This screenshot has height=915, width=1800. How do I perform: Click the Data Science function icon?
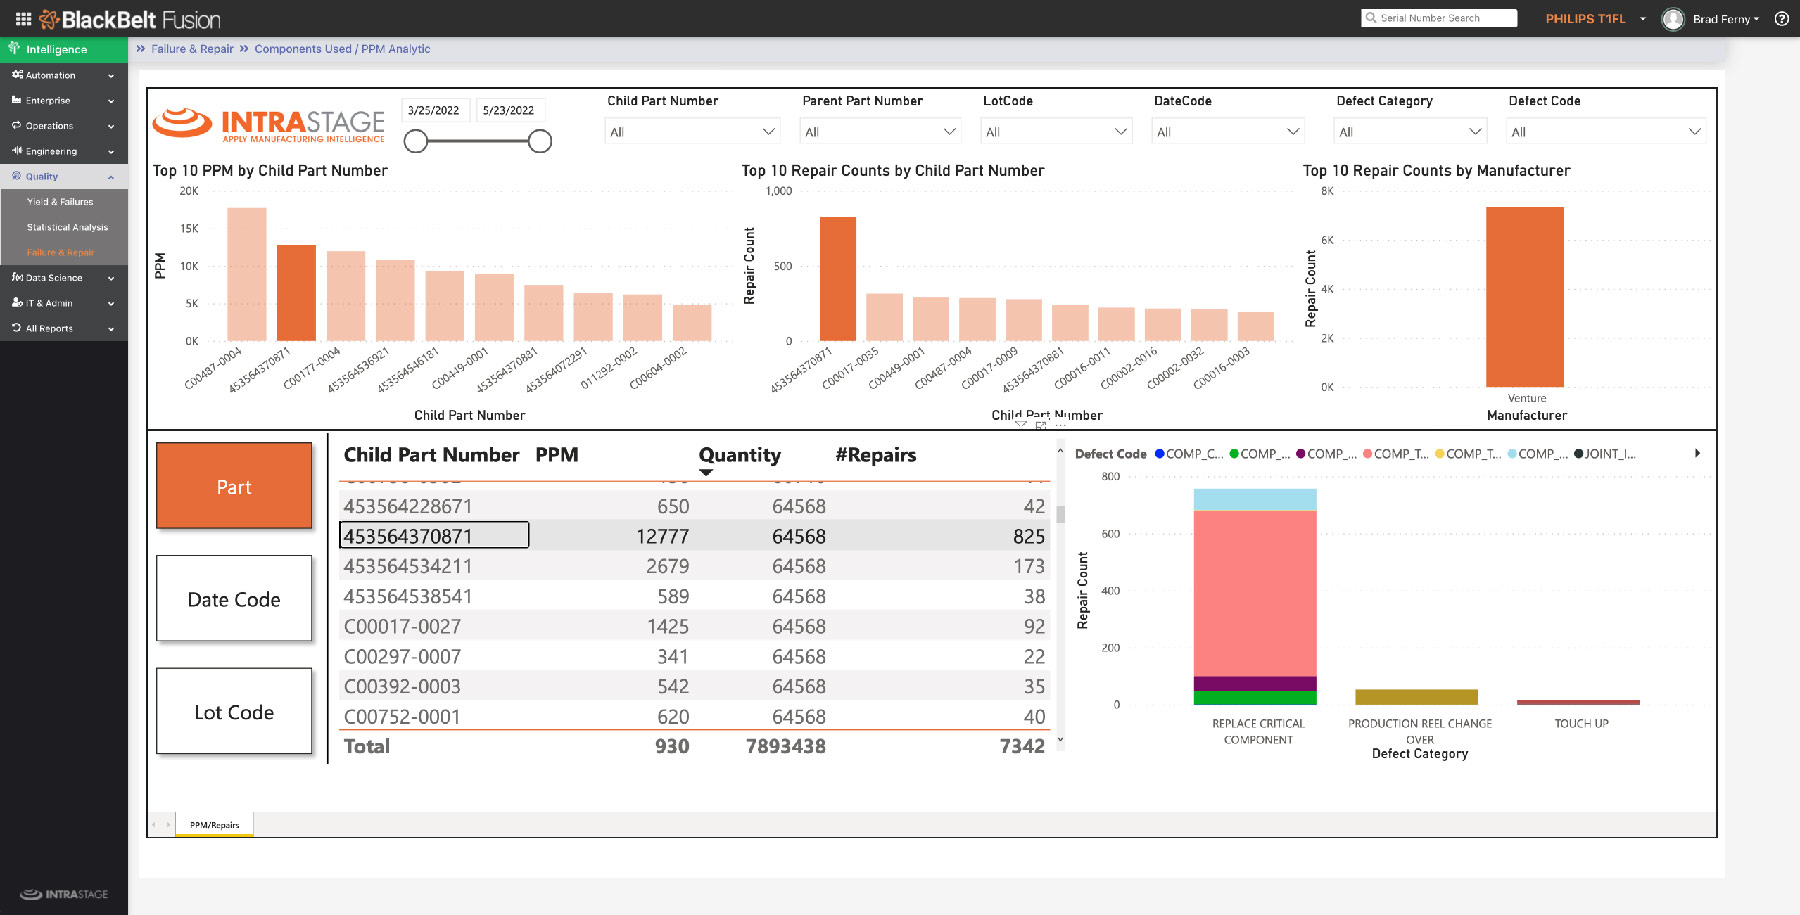coord(17,278)
